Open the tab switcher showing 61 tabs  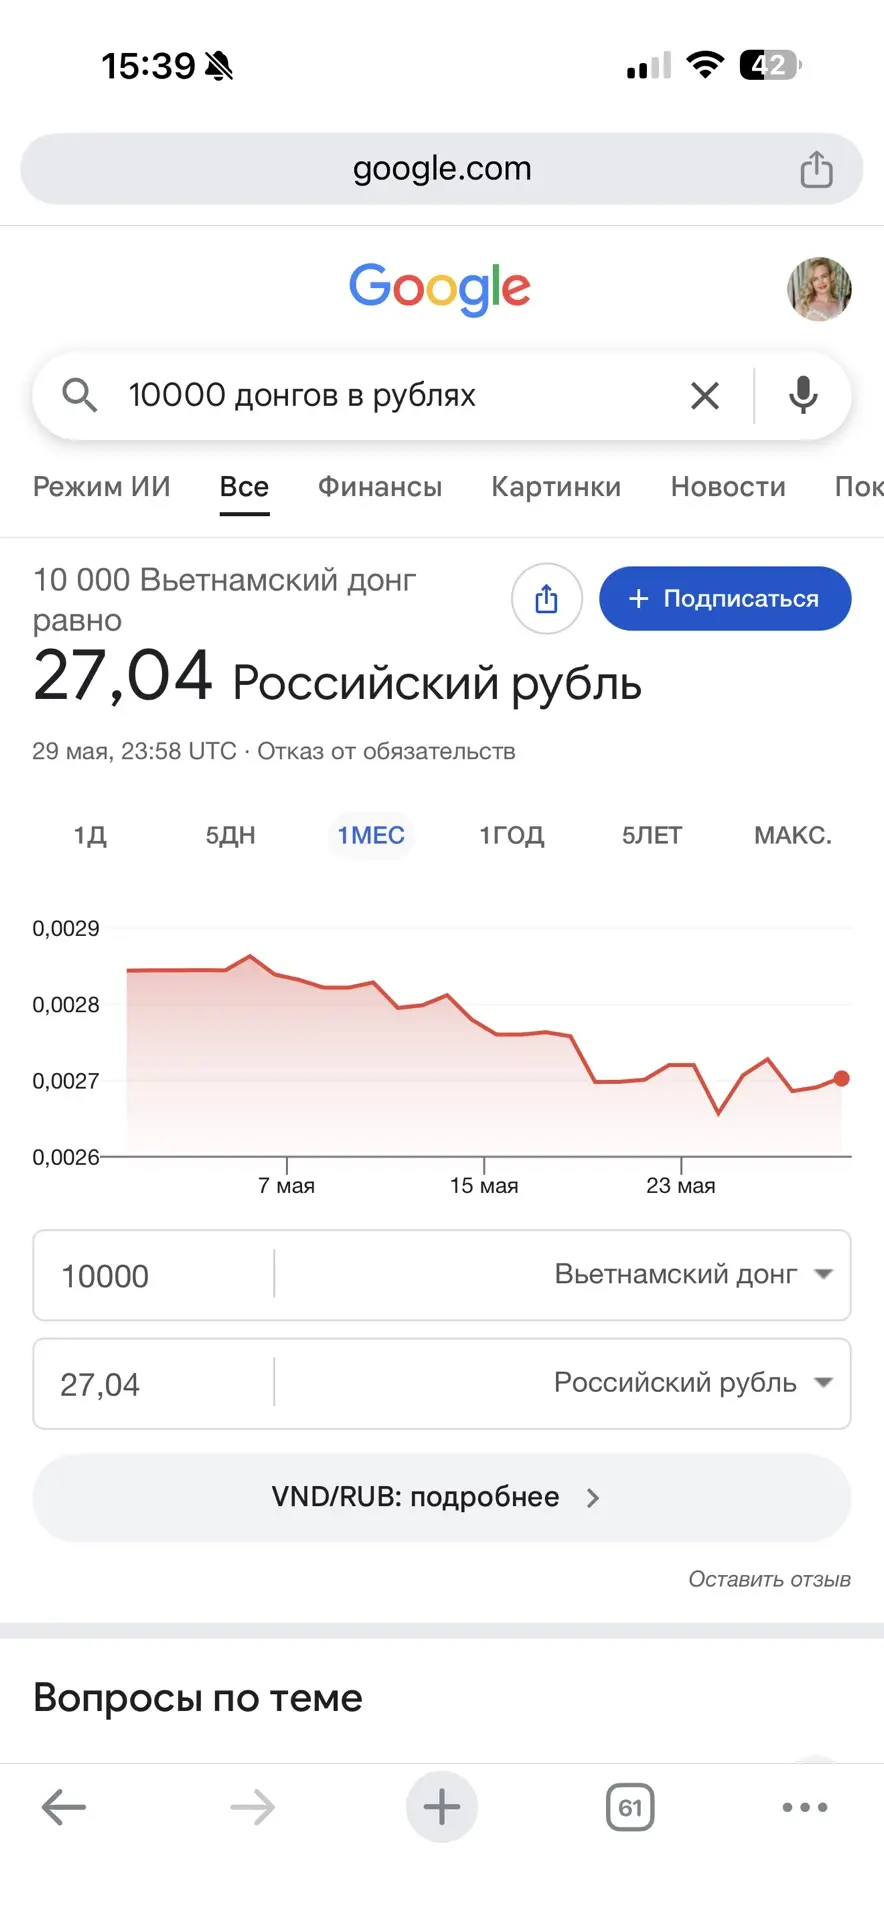630,1807
